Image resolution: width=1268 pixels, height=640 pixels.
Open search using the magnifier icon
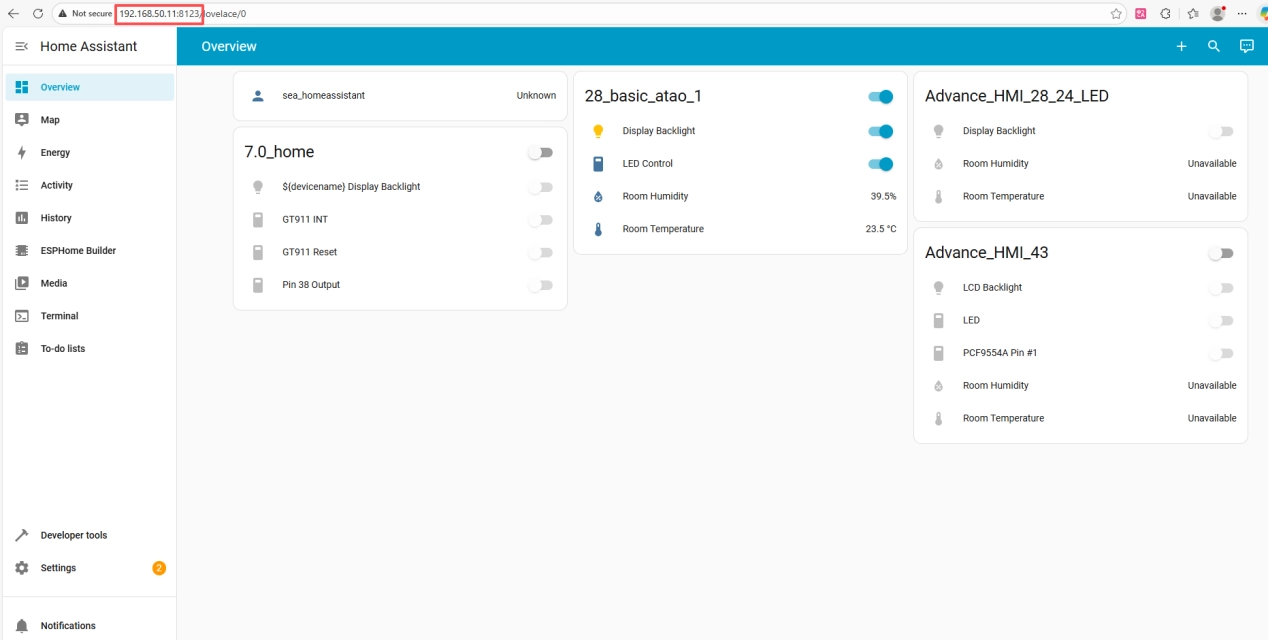pyautogui.click(x=1214, y=46)
